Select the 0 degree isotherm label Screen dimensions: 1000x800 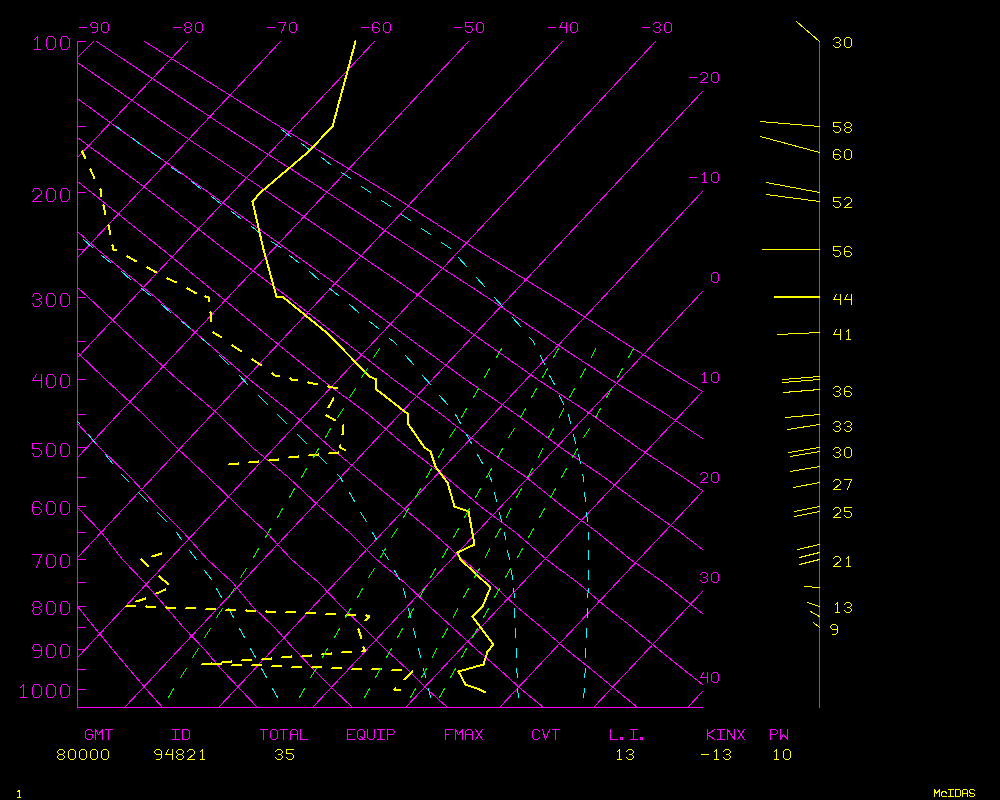pyautogui.click(x=714, y=278)
